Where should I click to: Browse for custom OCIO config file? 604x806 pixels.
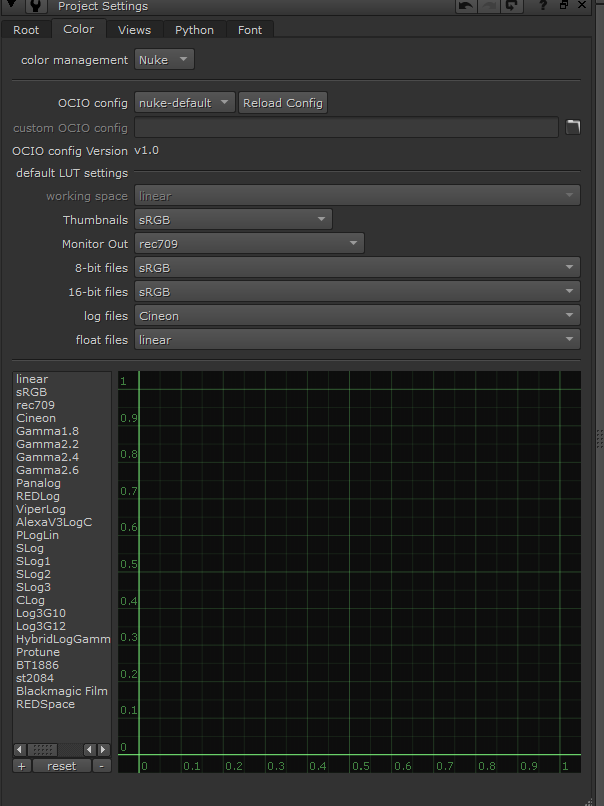[x=572, y=127]
